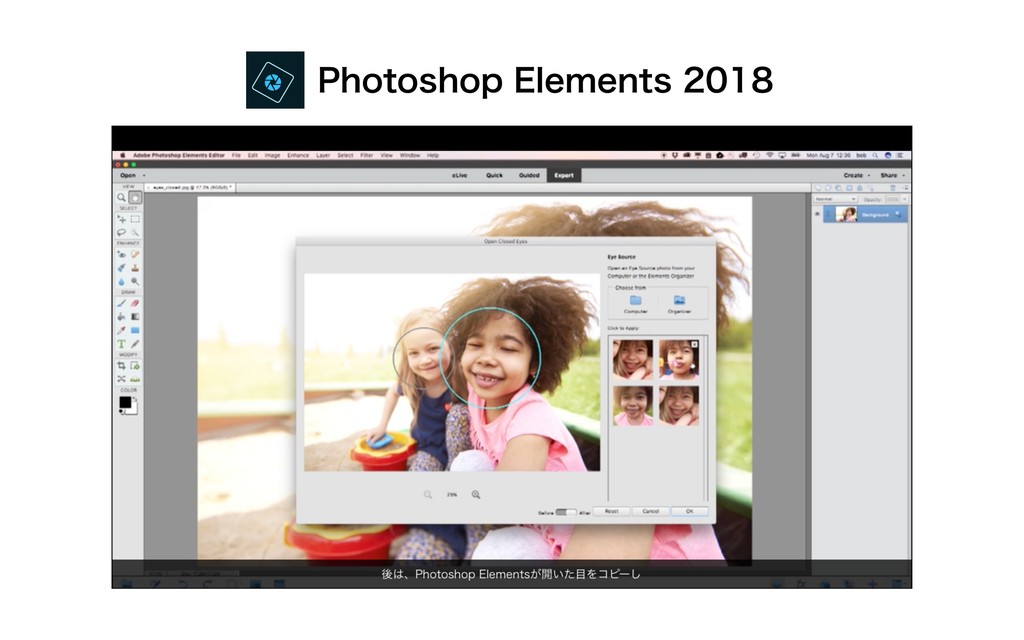The height and width of the screenshot is (640, 1024).
Task: Select the Eraser tool
Action: coord(135,303)
